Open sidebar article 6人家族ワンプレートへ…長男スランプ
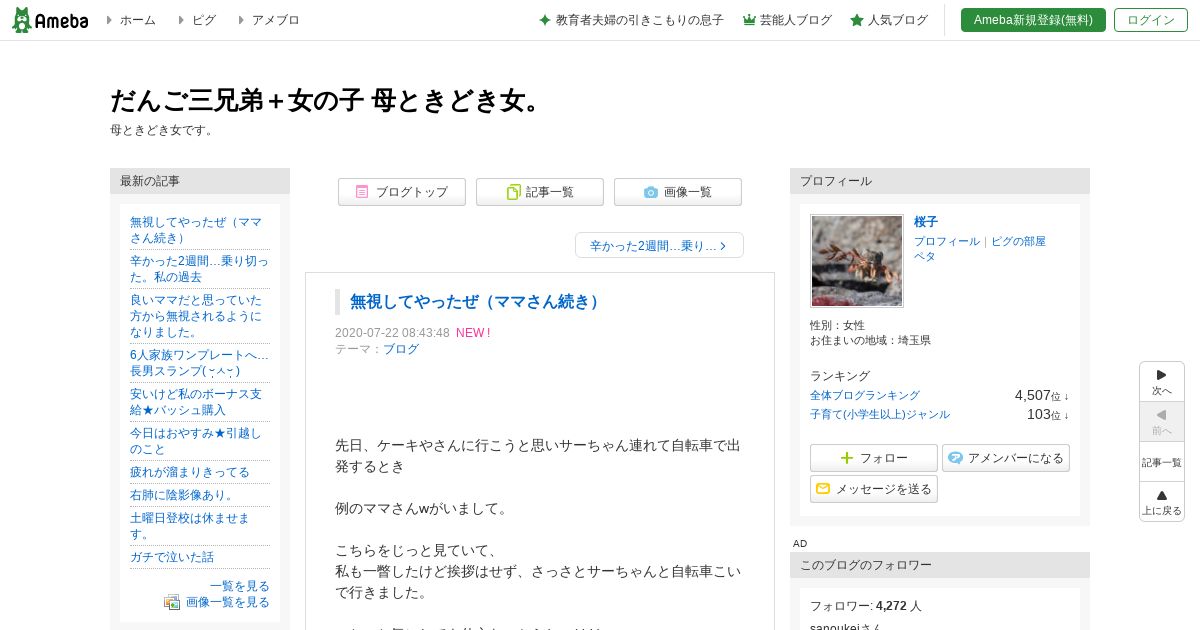 click(x=199, y=363)
